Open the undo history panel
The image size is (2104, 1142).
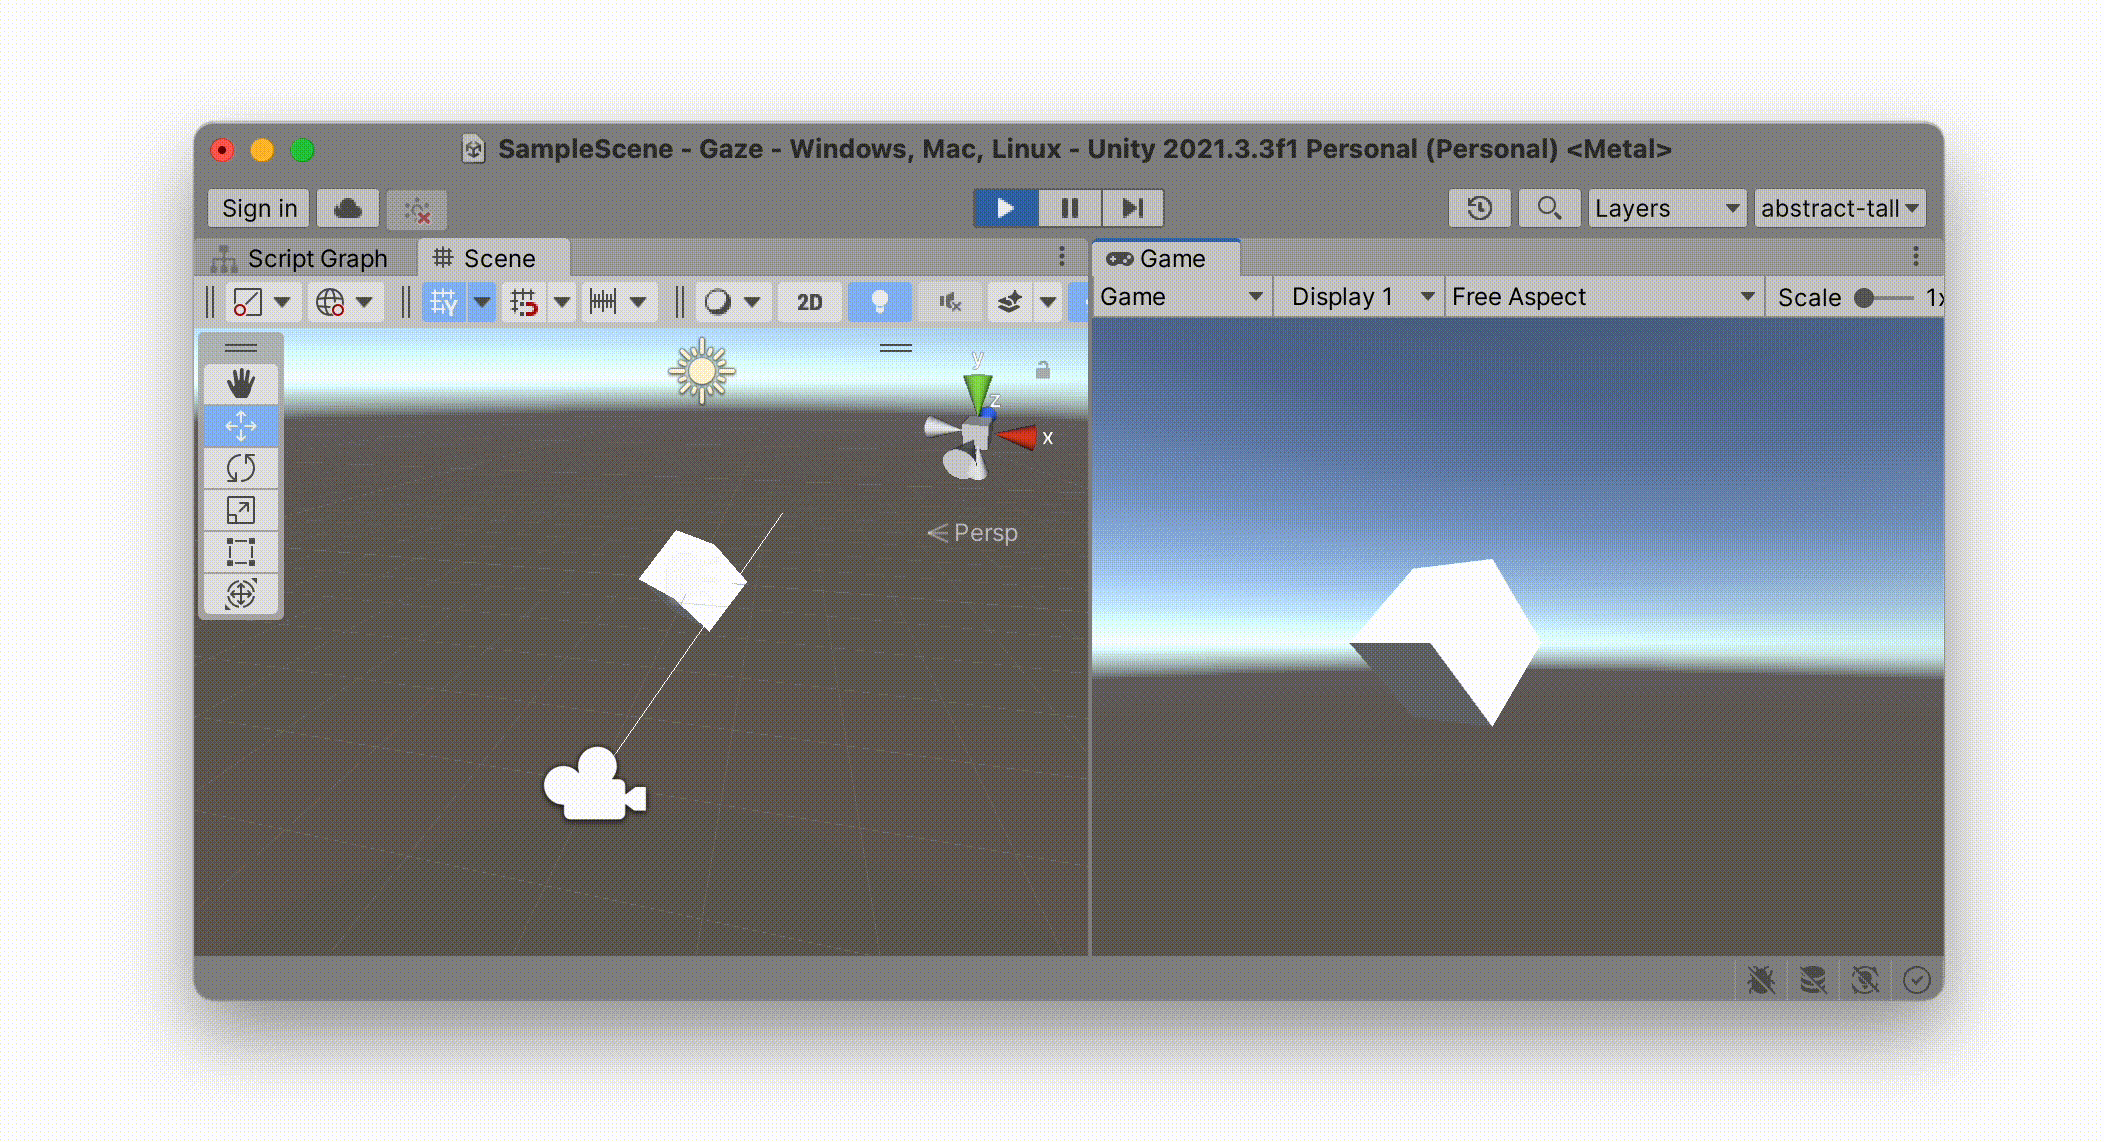1479,208
